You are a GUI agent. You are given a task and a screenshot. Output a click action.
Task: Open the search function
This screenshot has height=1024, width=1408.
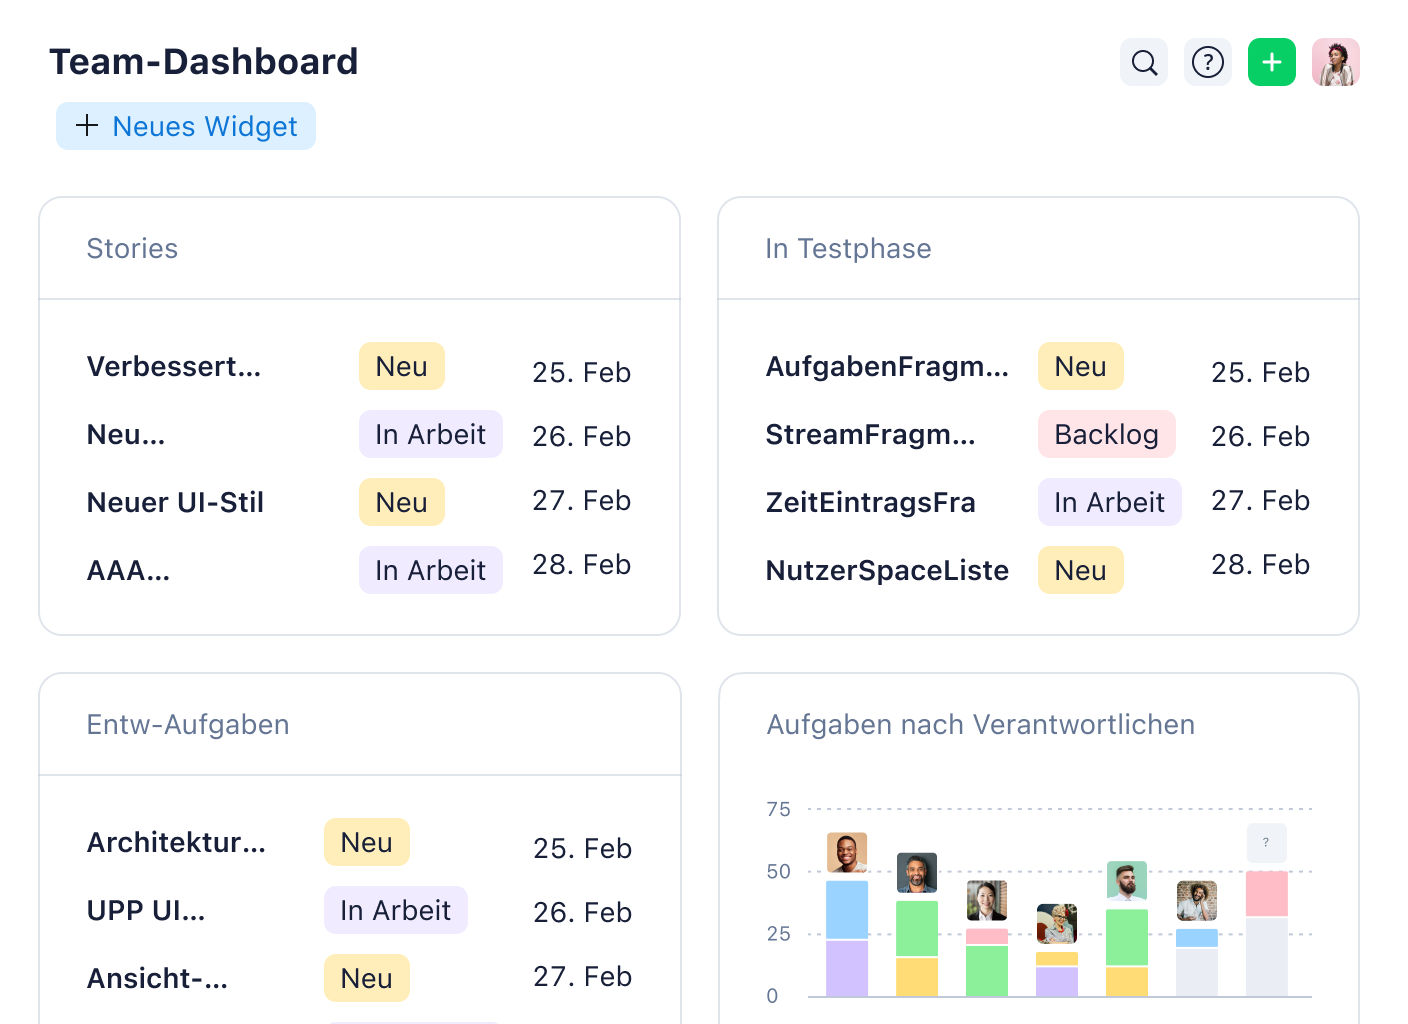tap(1143, 62)
